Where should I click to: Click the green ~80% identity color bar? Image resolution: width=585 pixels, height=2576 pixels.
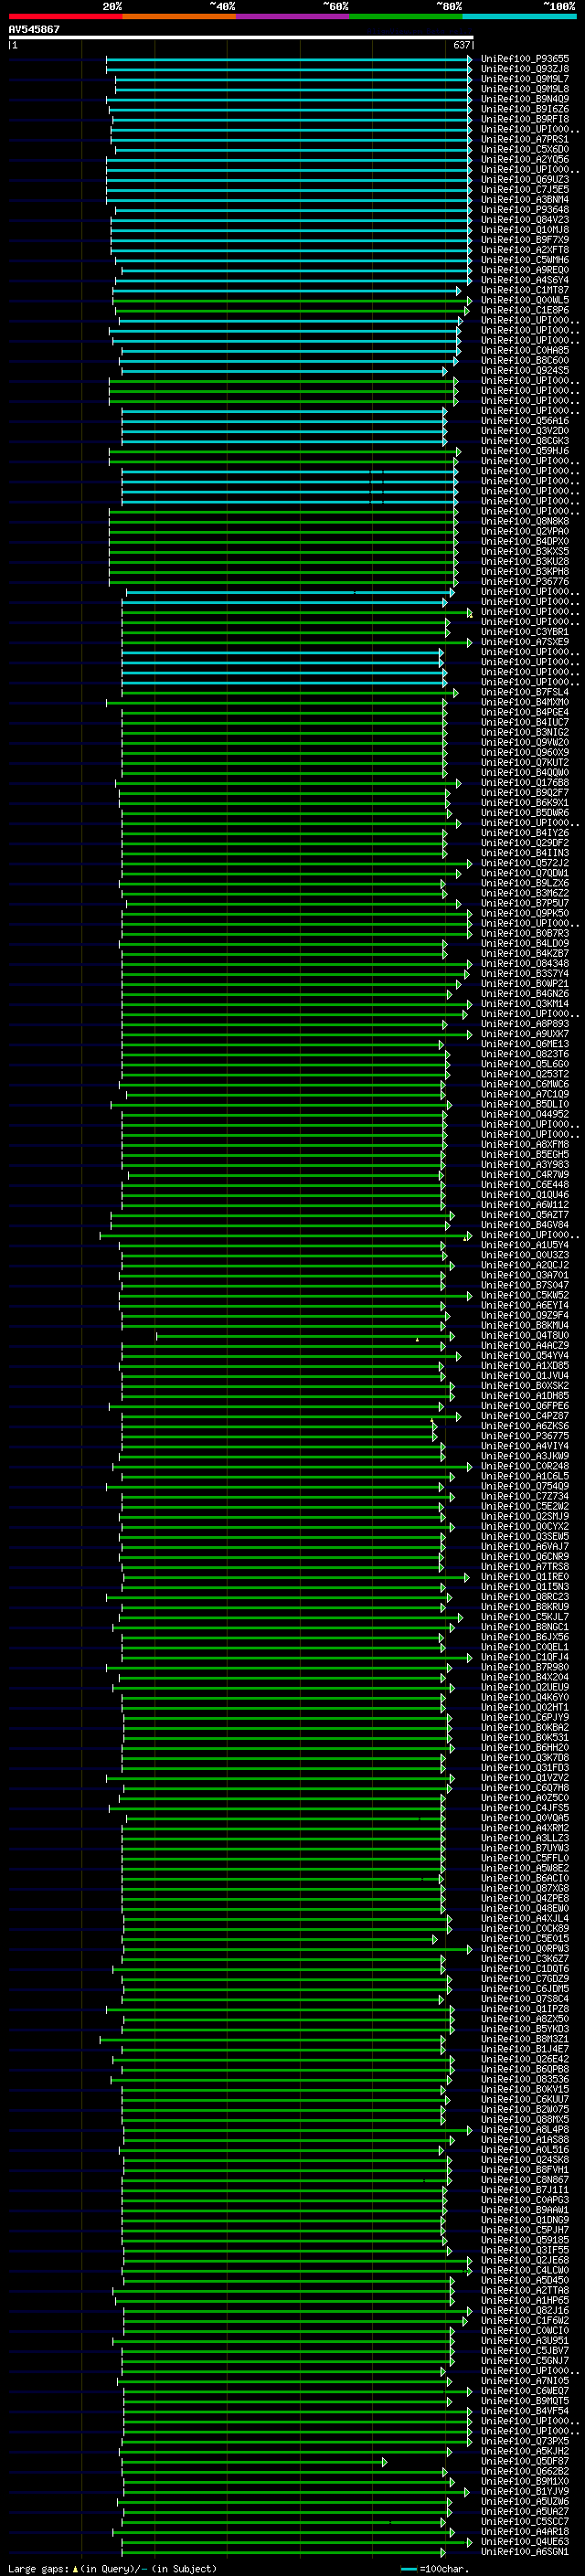coord(405,16)
